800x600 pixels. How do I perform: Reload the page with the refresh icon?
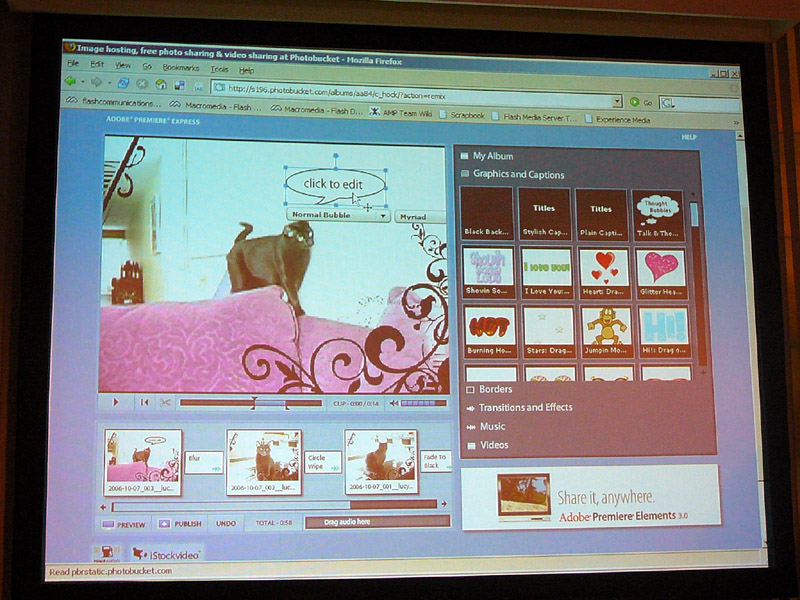[123, 83]
